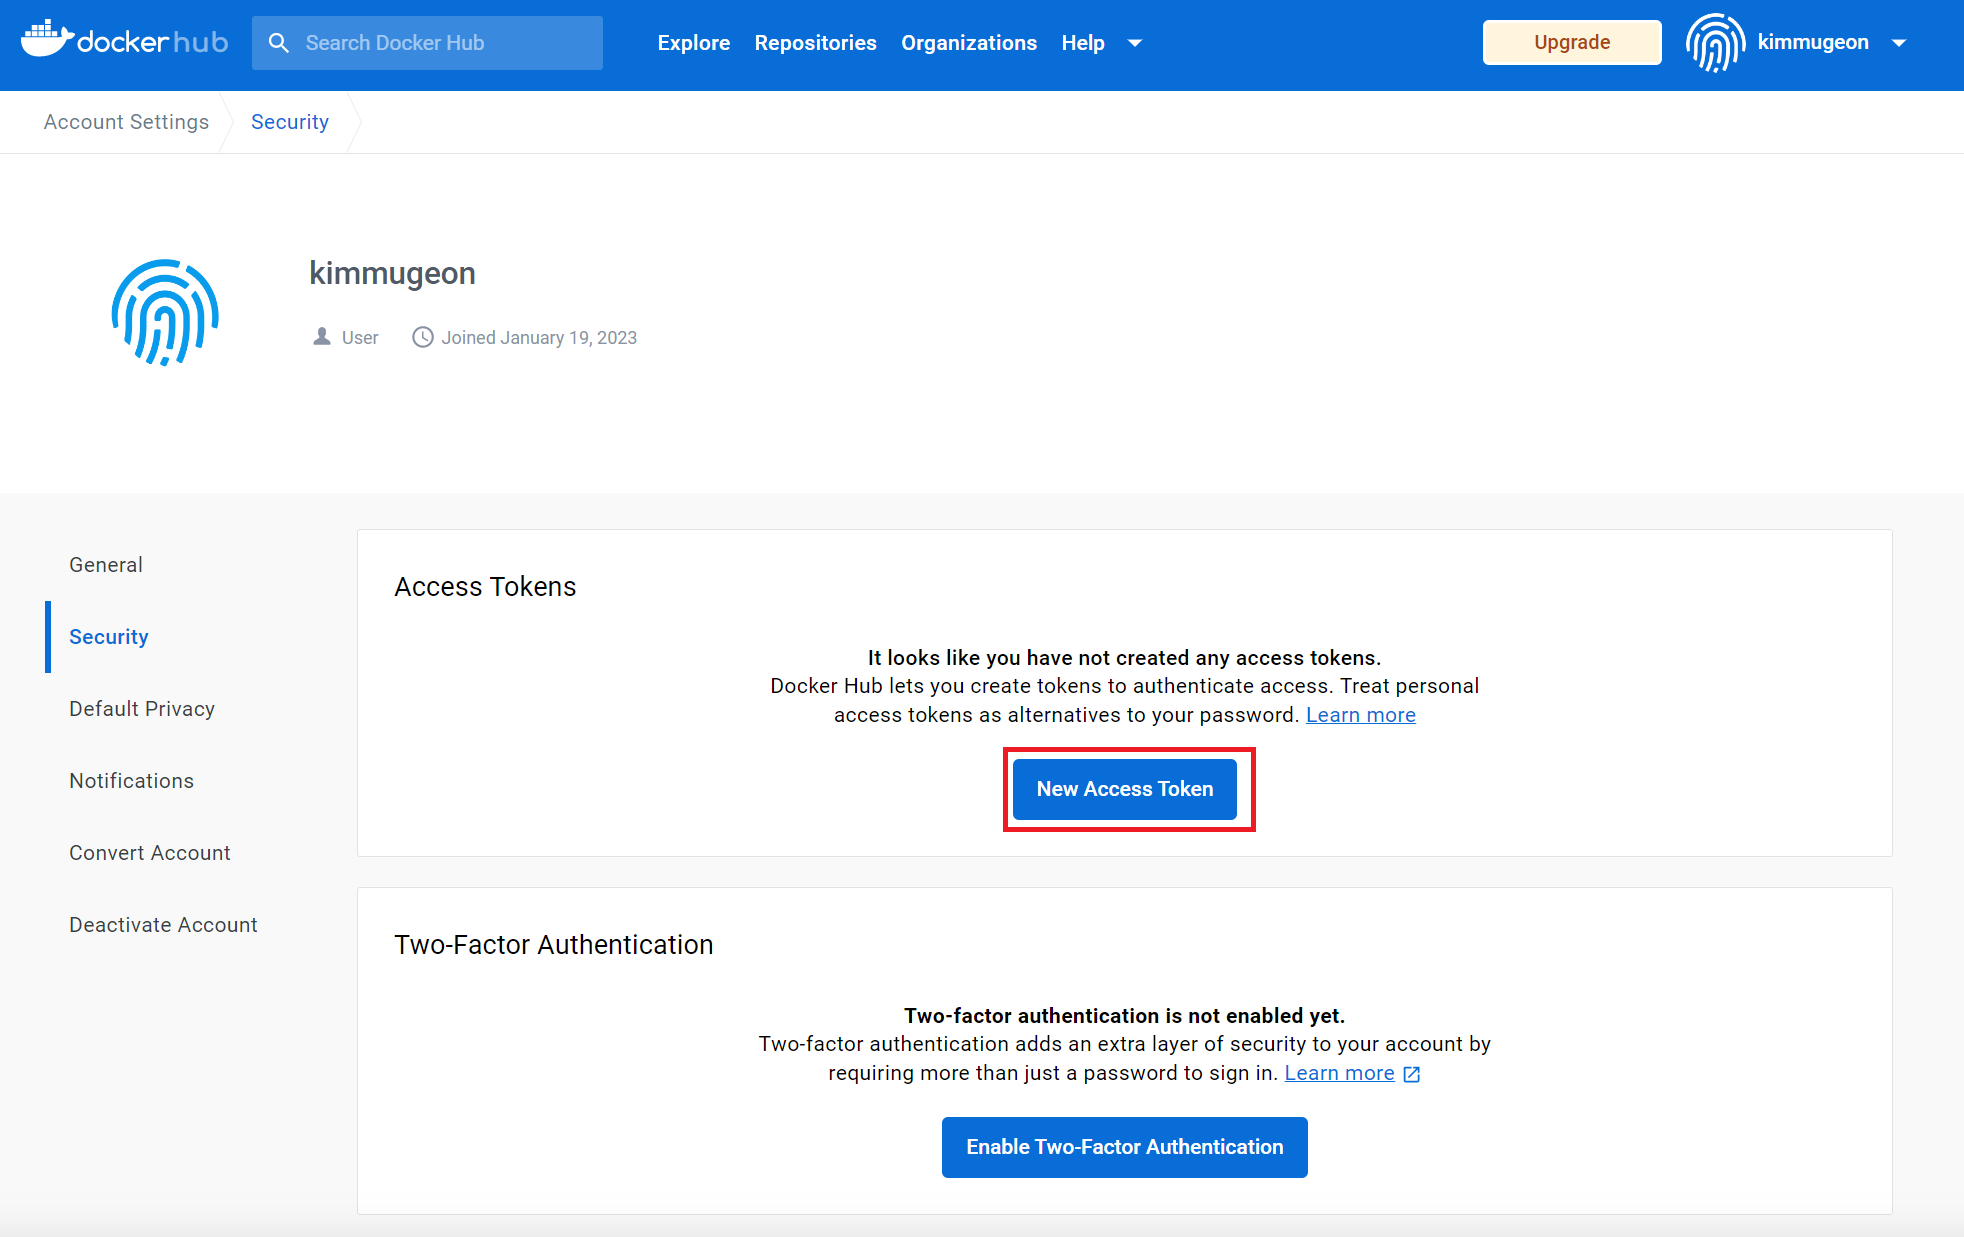Select the General settings tab

[x=106, y=565]
